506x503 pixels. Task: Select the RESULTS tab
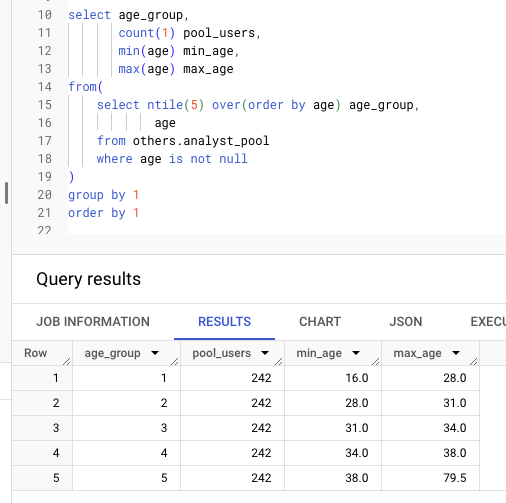[x=224, y=322]
